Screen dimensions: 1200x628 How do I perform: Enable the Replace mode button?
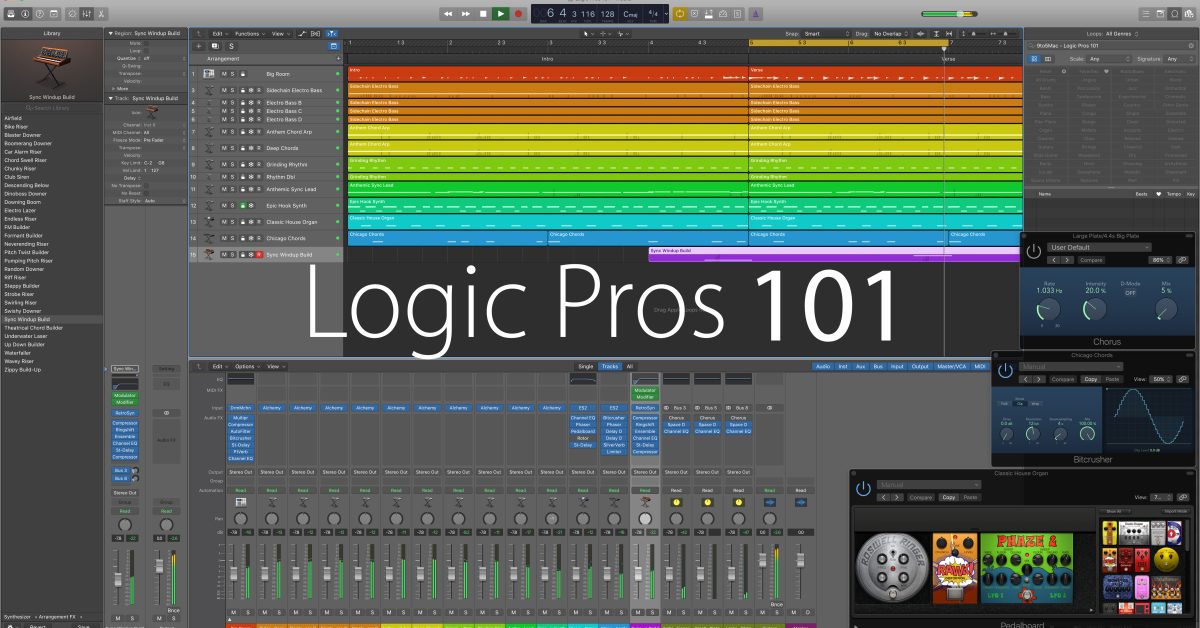coord(696,14)
